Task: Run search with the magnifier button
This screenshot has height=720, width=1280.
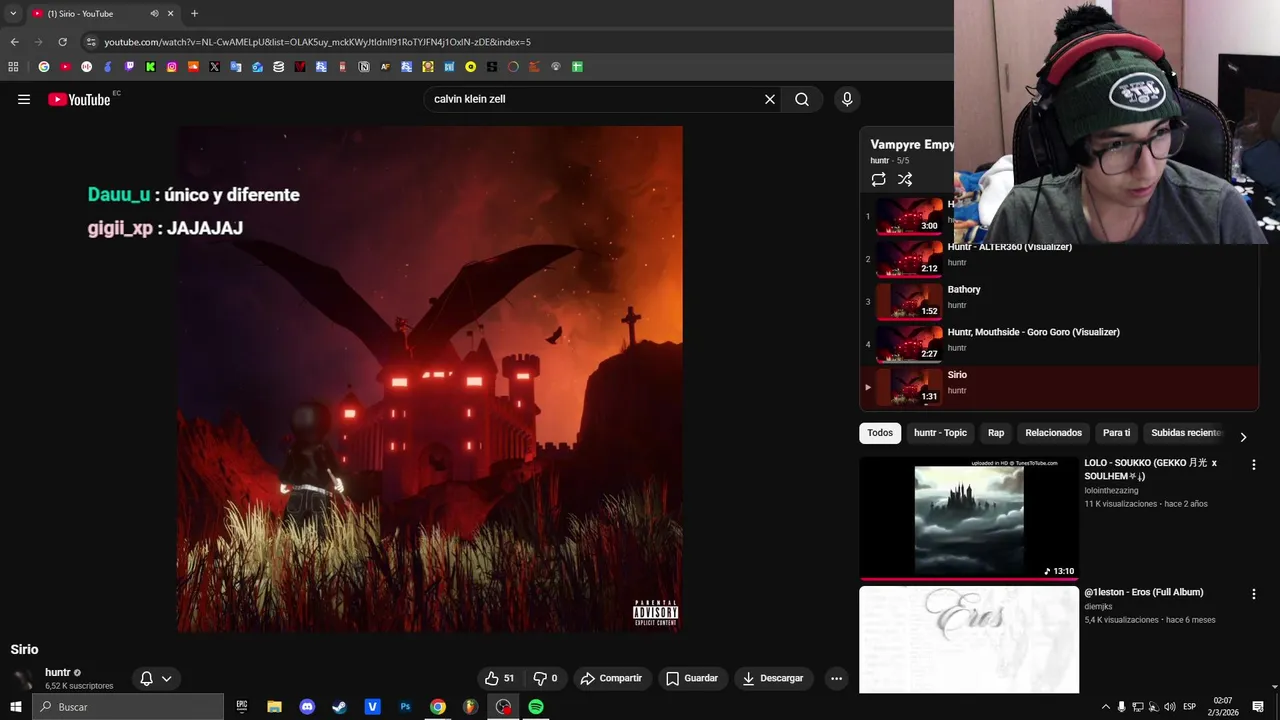Action: point(802,99)
